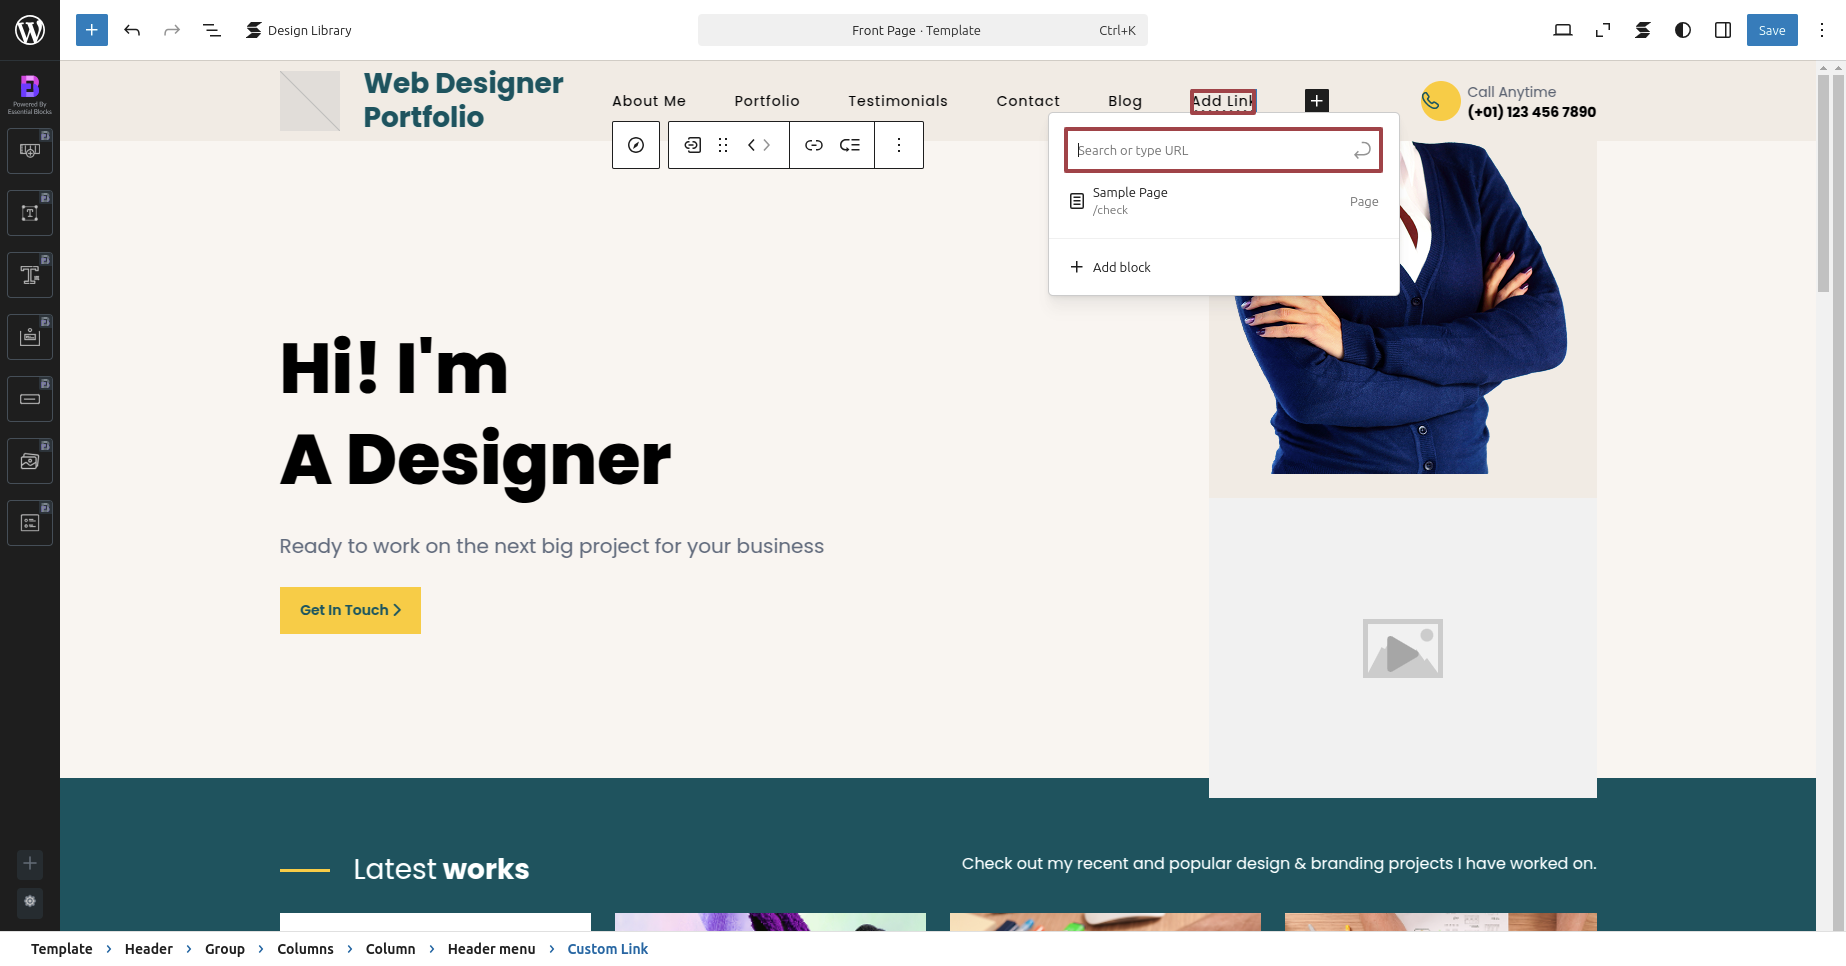The width and height of the screenshot is (1846, 966).
Task: Open the Design Library
Action: pyautogui.click(x=299, y=30)
